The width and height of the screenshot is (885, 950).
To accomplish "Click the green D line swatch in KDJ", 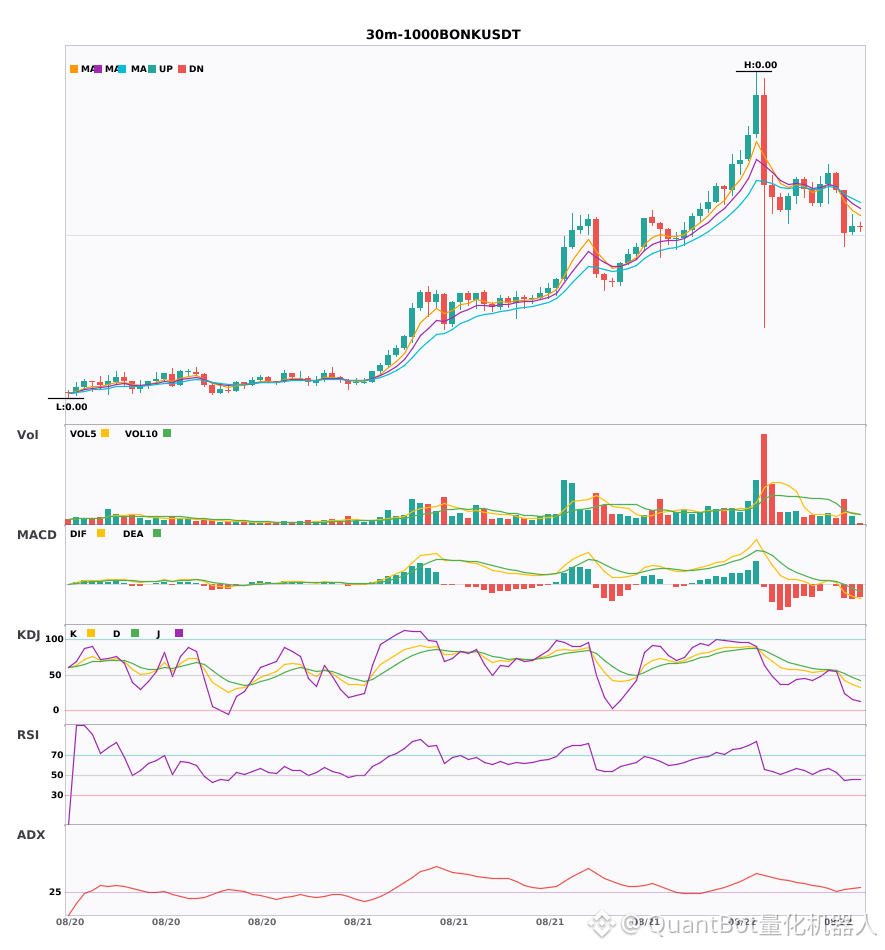I will tap(135, 633).
